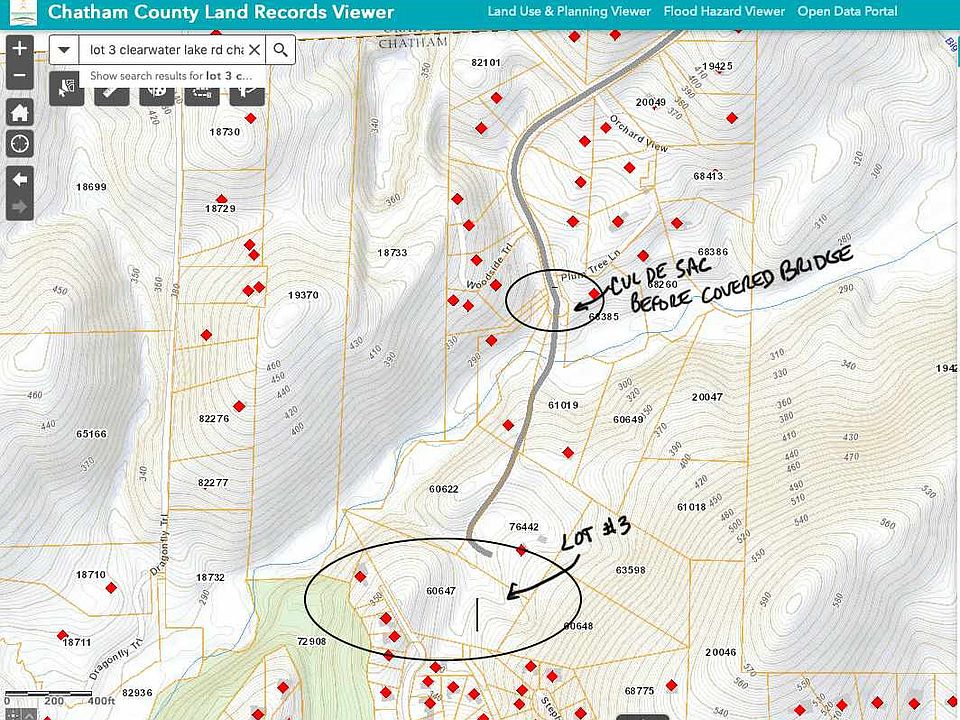Select parcel labeled 82276

coord(214,419)
